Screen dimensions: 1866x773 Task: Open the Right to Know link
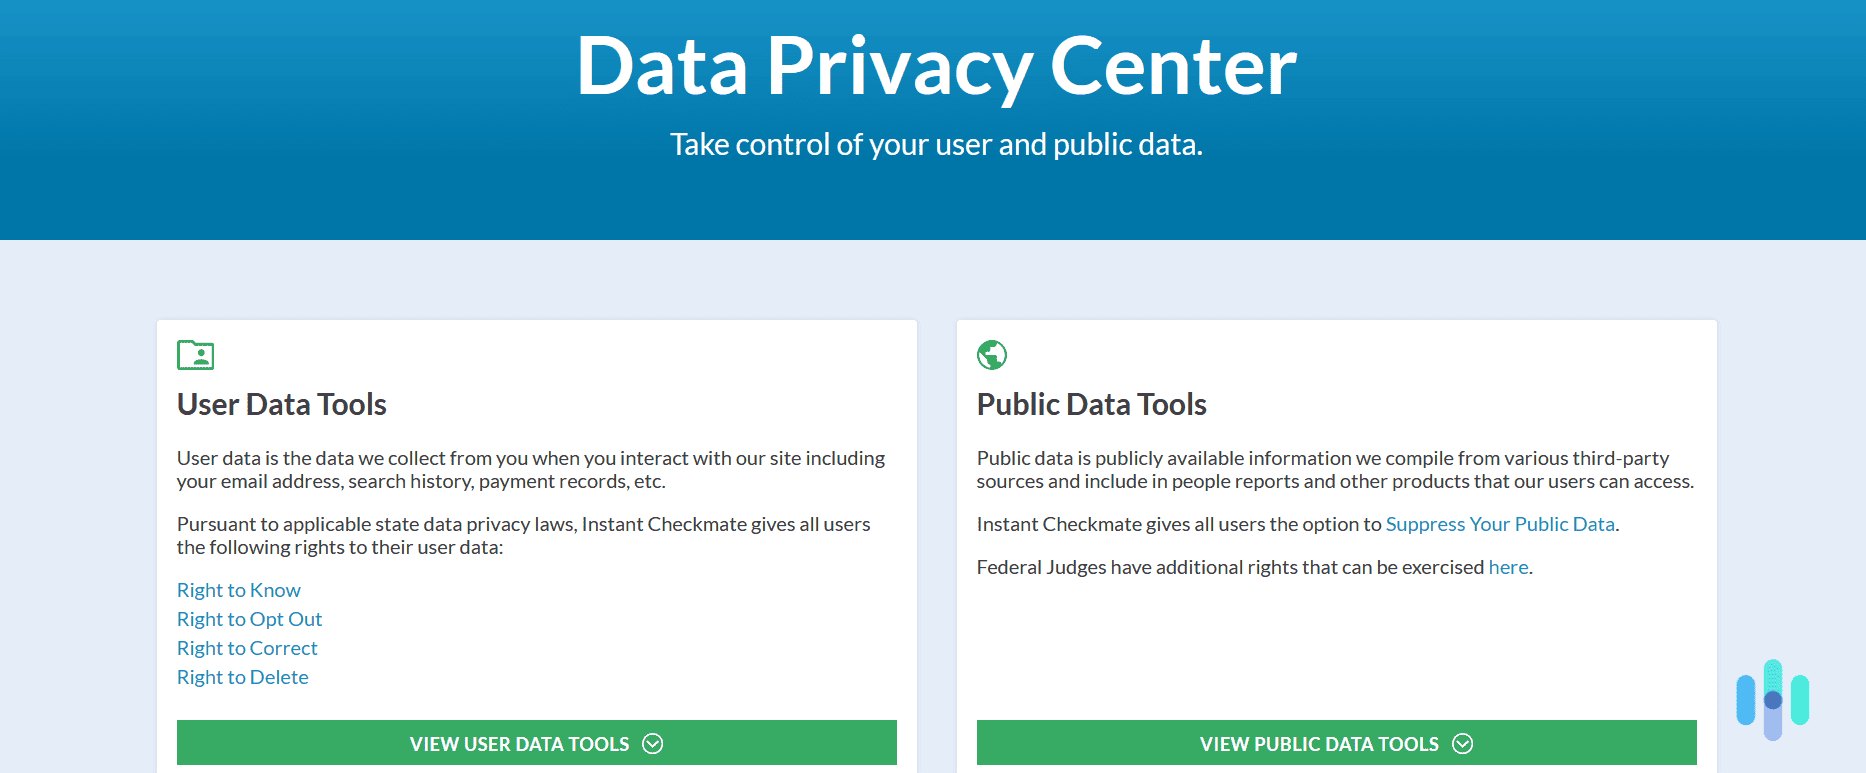click(238, 590)
